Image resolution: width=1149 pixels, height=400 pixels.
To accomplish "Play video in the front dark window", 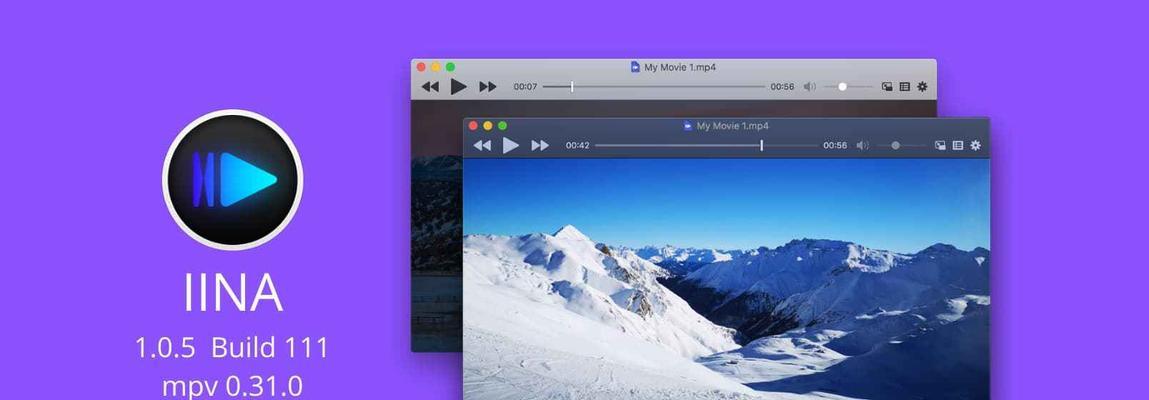I will click(511, 146).
